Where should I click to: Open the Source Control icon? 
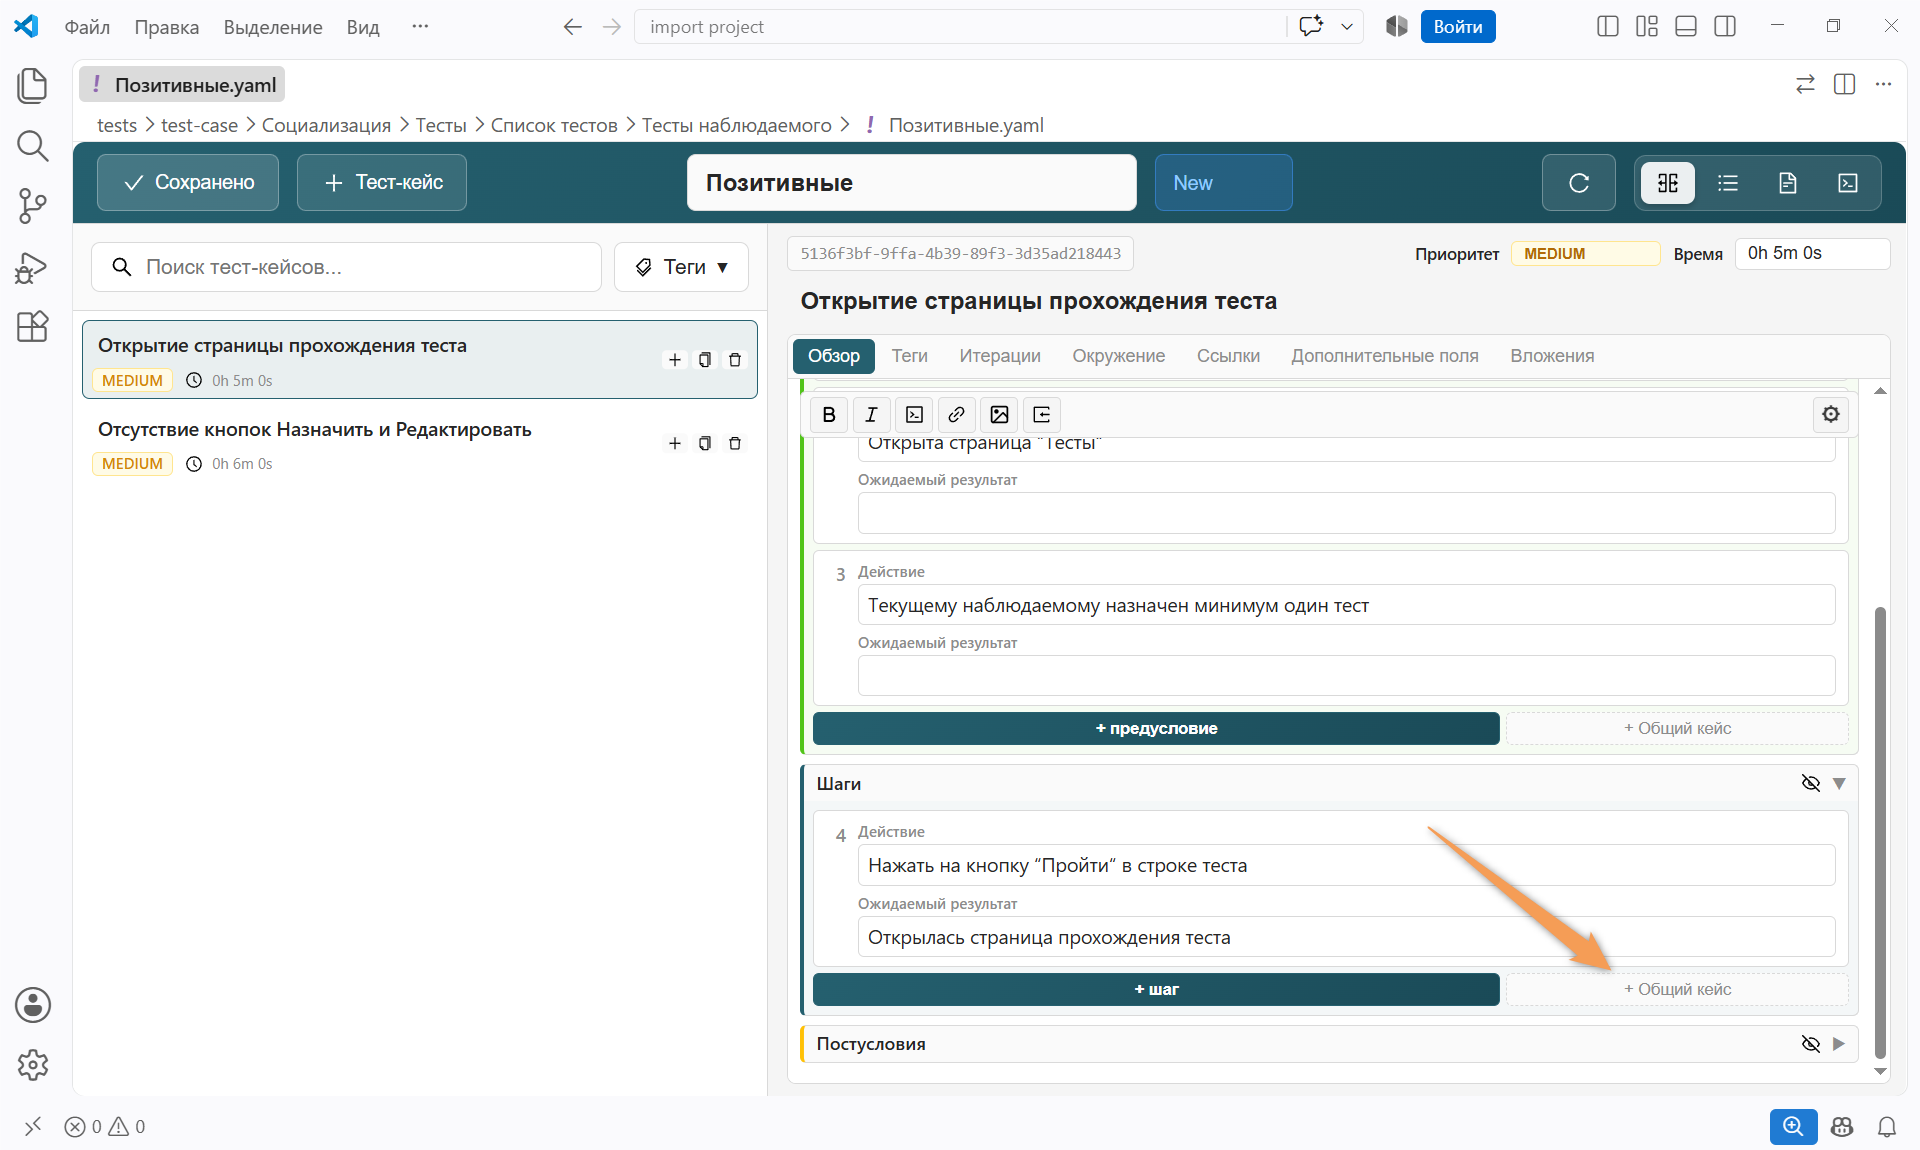pyautogui.click(x=32, y=206)
